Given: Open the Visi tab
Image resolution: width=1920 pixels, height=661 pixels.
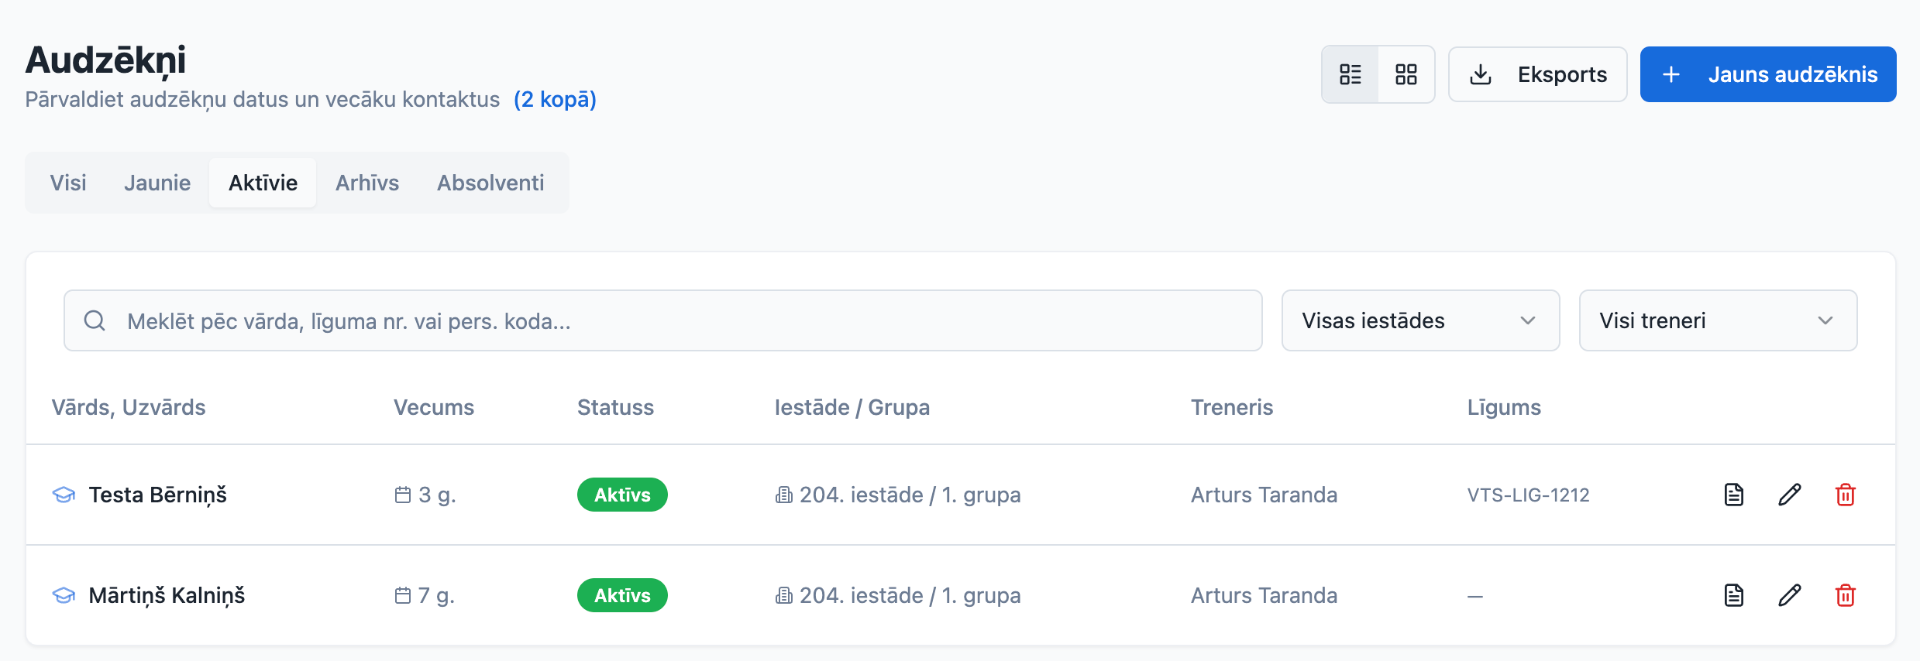Looking at the screenshot, I should pyautogui.click(x=68, y=183).
